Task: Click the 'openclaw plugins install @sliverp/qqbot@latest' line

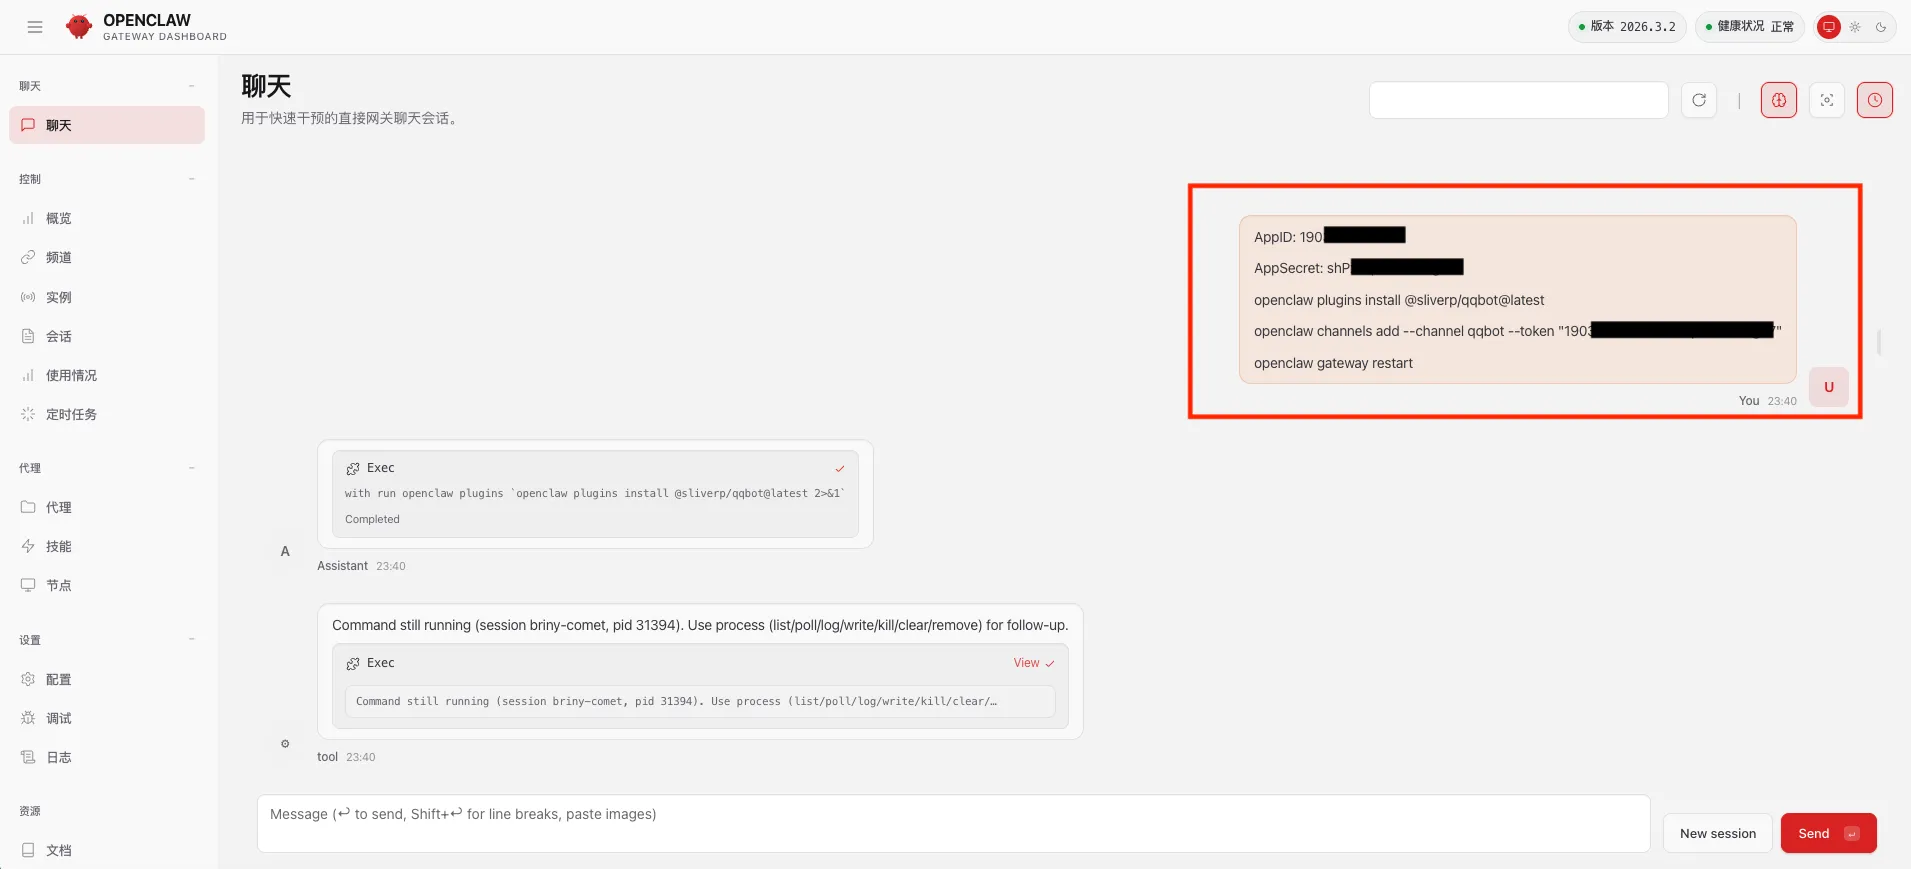Action: click(1399, 300)
